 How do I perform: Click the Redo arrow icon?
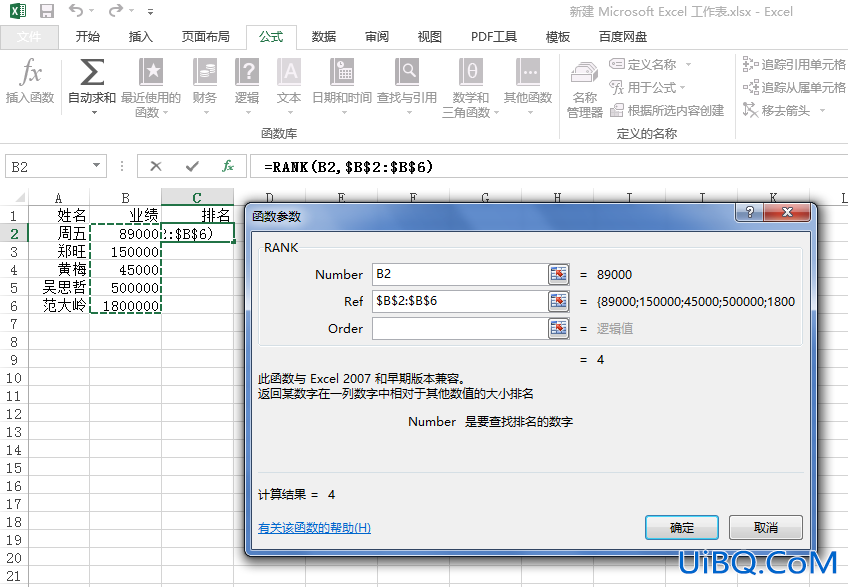pyautogui.click(x=115, y=10)
